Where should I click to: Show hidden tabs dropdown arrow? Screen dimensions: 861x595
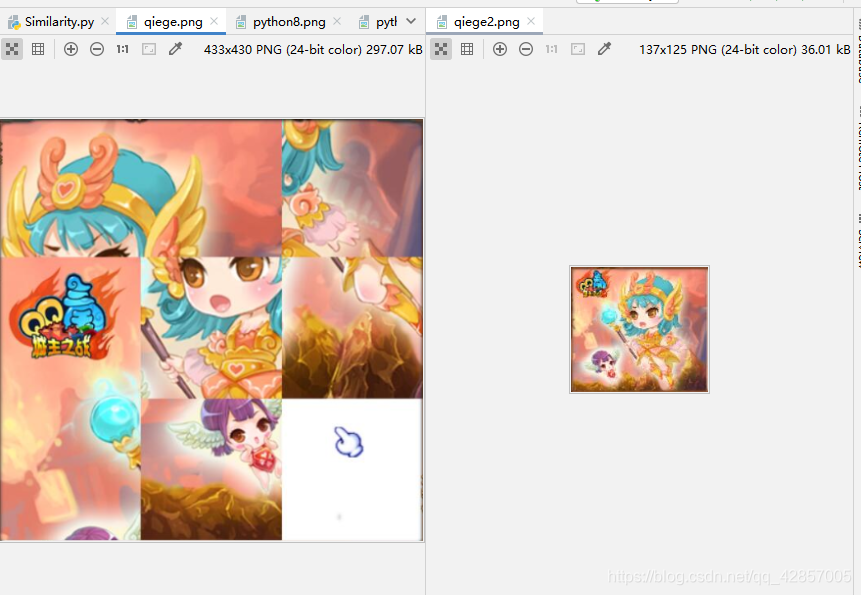411,21
